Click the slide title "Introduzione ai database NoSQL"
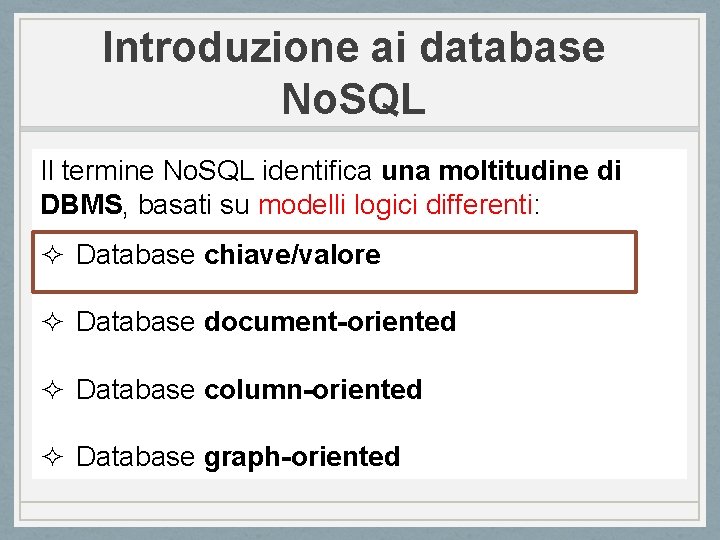Image resolution: width=720 pixels, height=540 pixels. tap(354, 73)
